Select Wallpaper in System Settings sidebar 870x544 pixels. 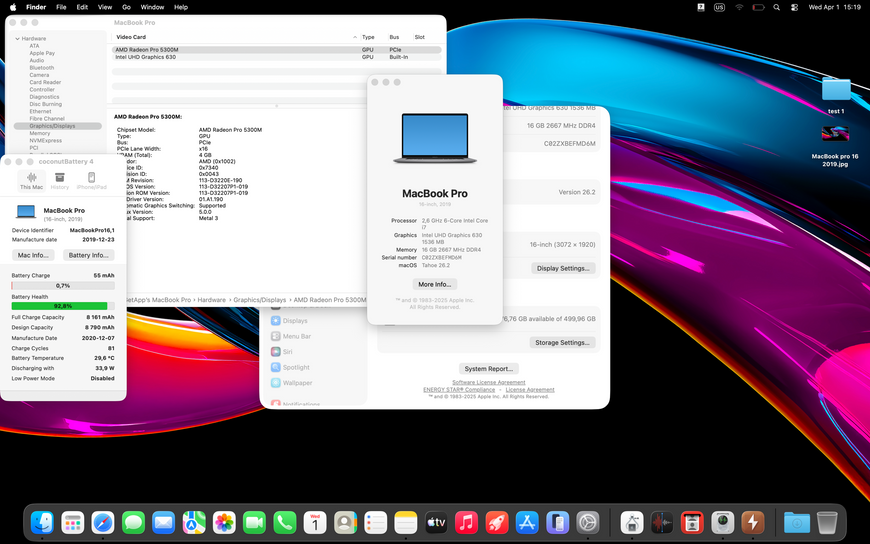click(x=291, y=382)
